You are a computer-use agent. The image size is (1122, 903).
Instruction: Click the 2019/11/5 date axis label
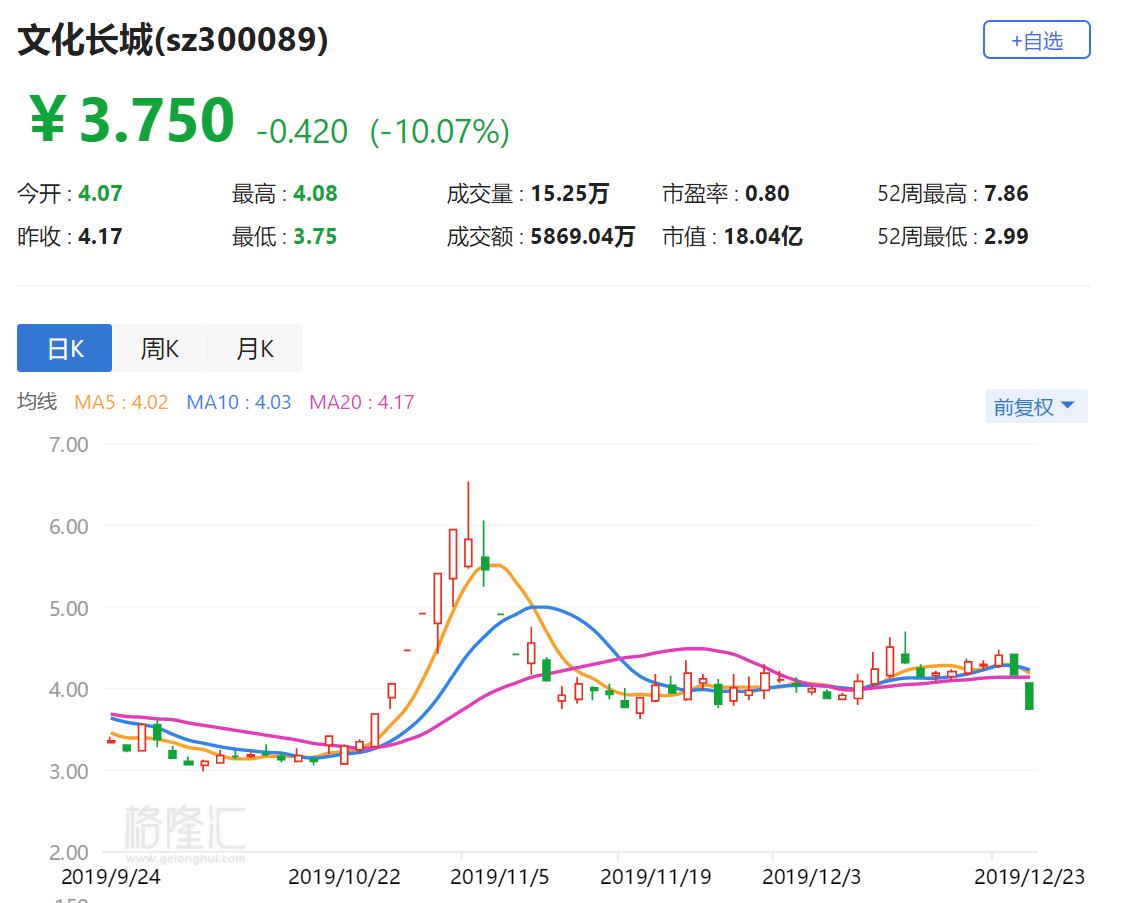pyautogui.click(x=499, y=877)
